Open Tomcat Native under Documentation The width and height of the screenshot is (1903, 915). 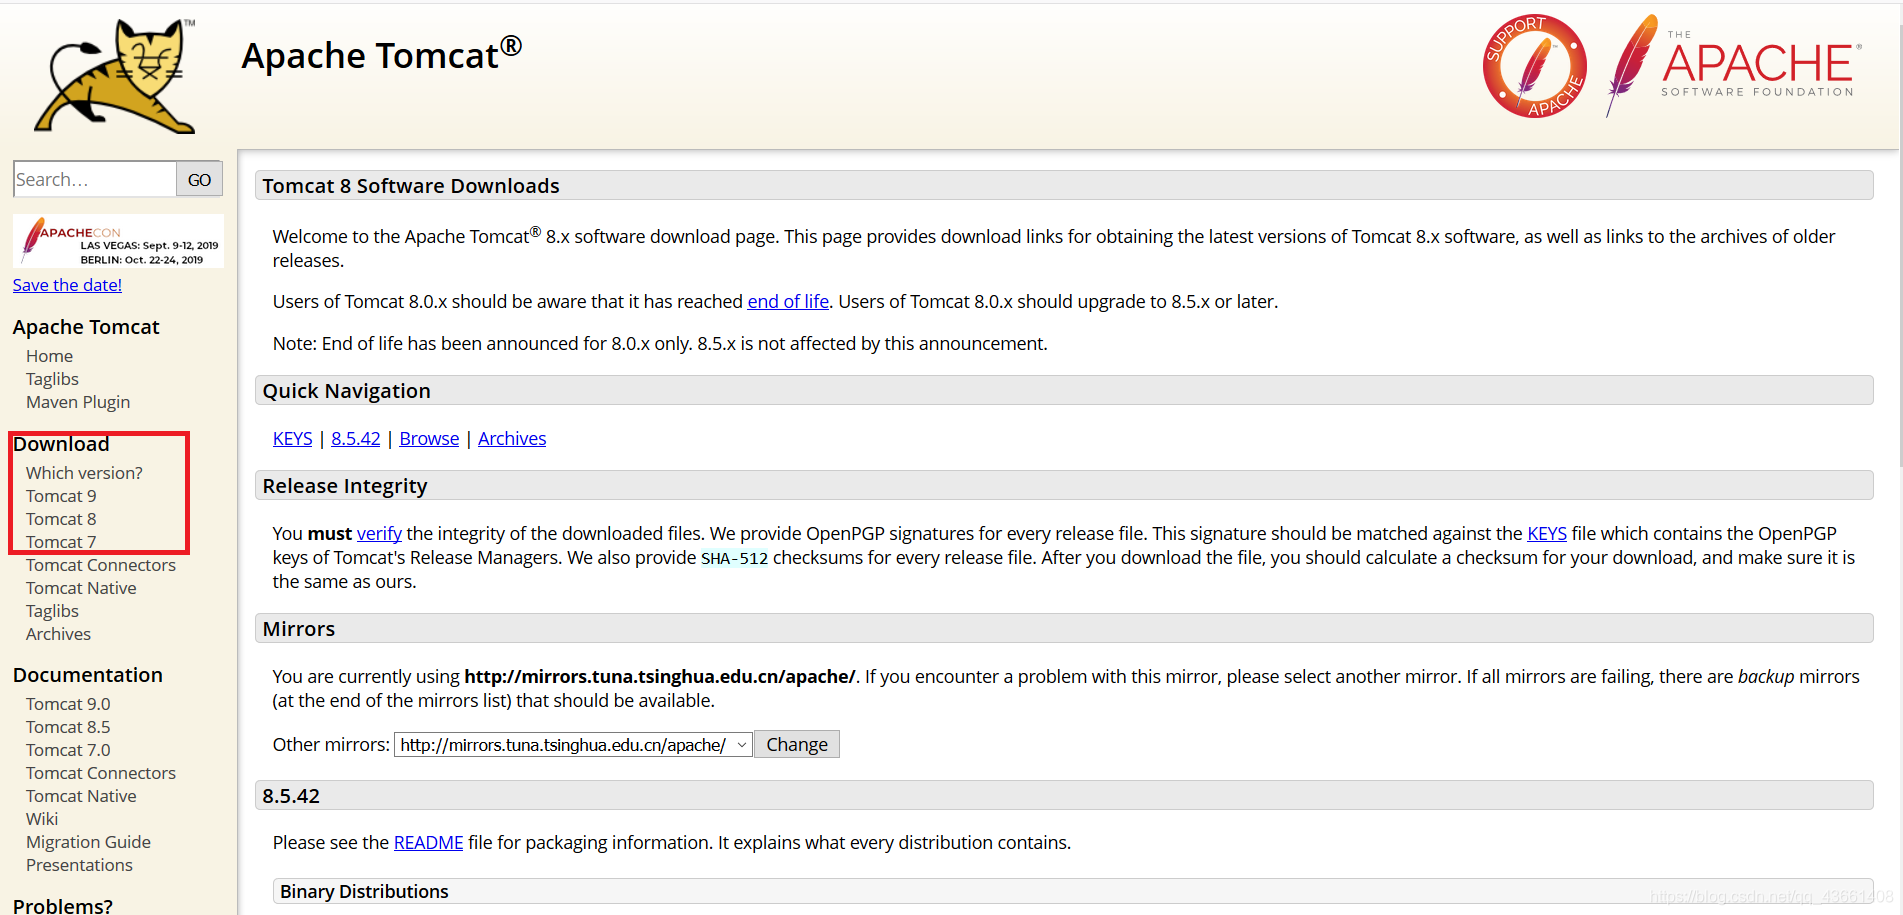[x=81, y=796]
